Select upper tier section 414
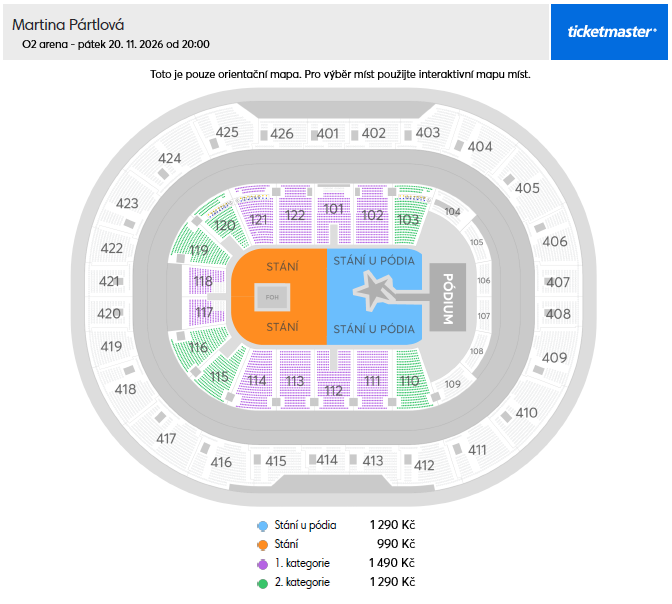 pos(327,460)
